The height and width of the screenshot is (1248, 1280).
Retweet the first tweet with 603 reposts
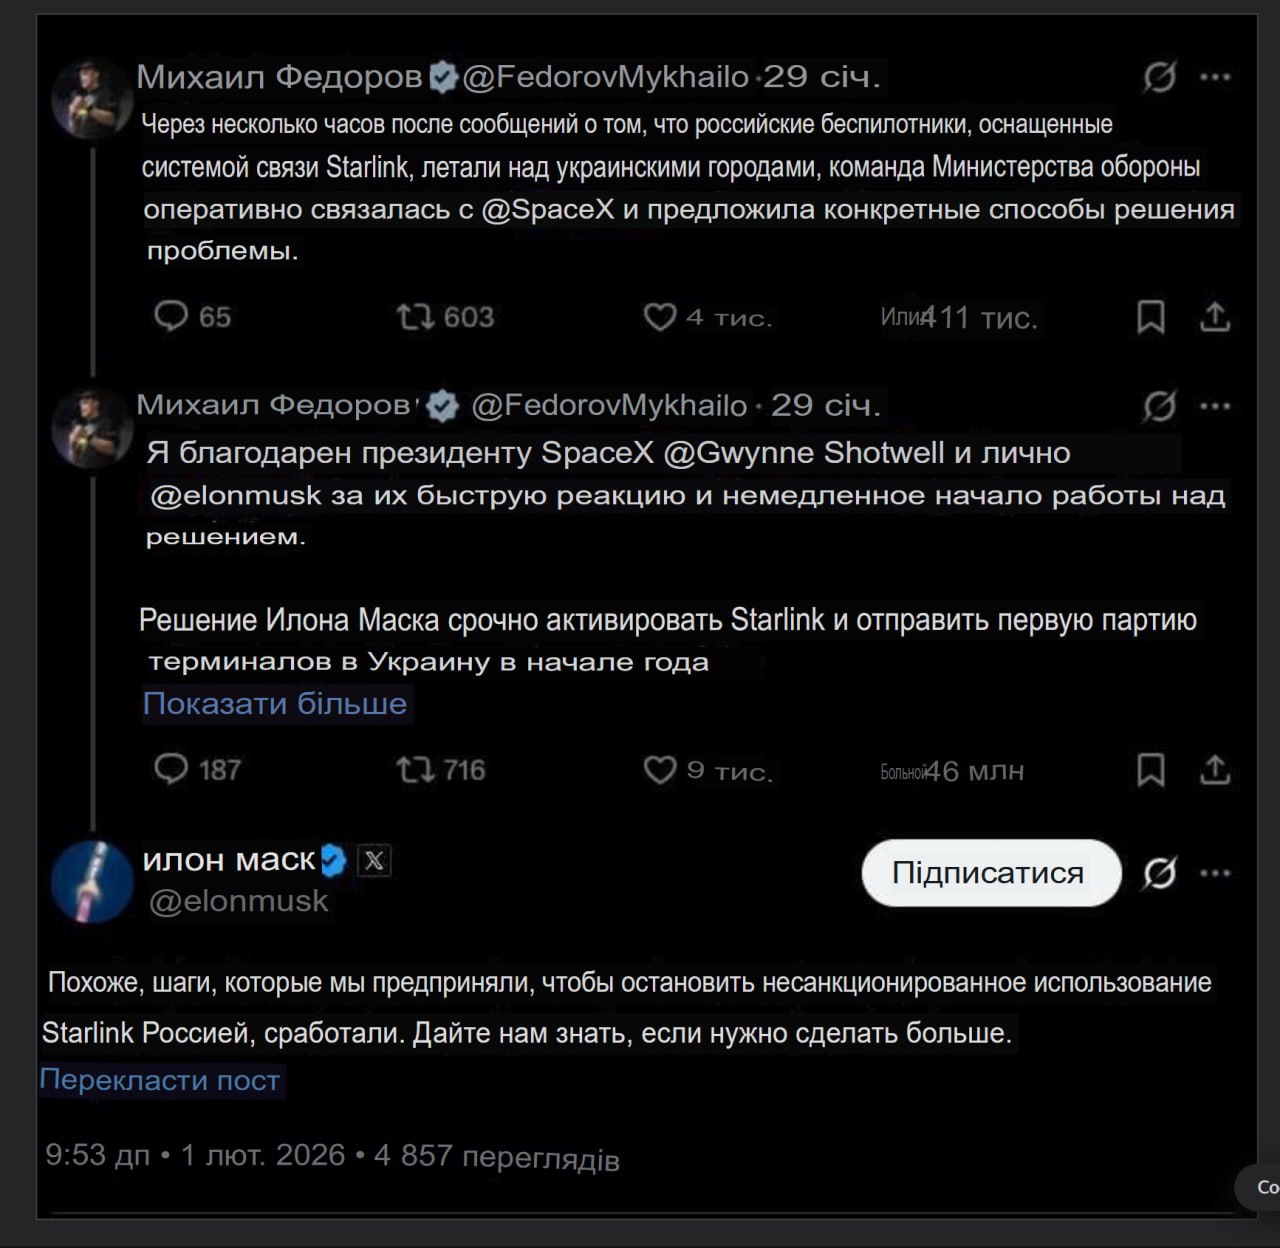click(415, 316)
